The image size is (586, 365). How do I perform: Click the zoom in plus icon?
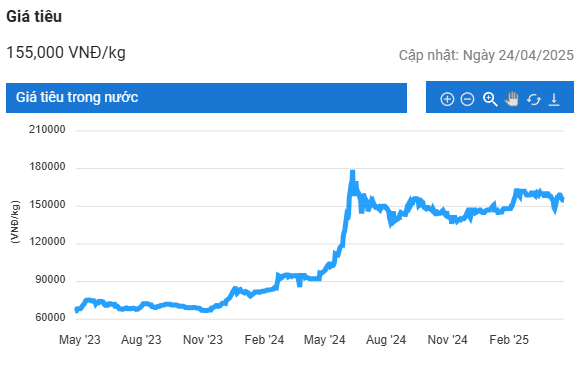[447, 99]
